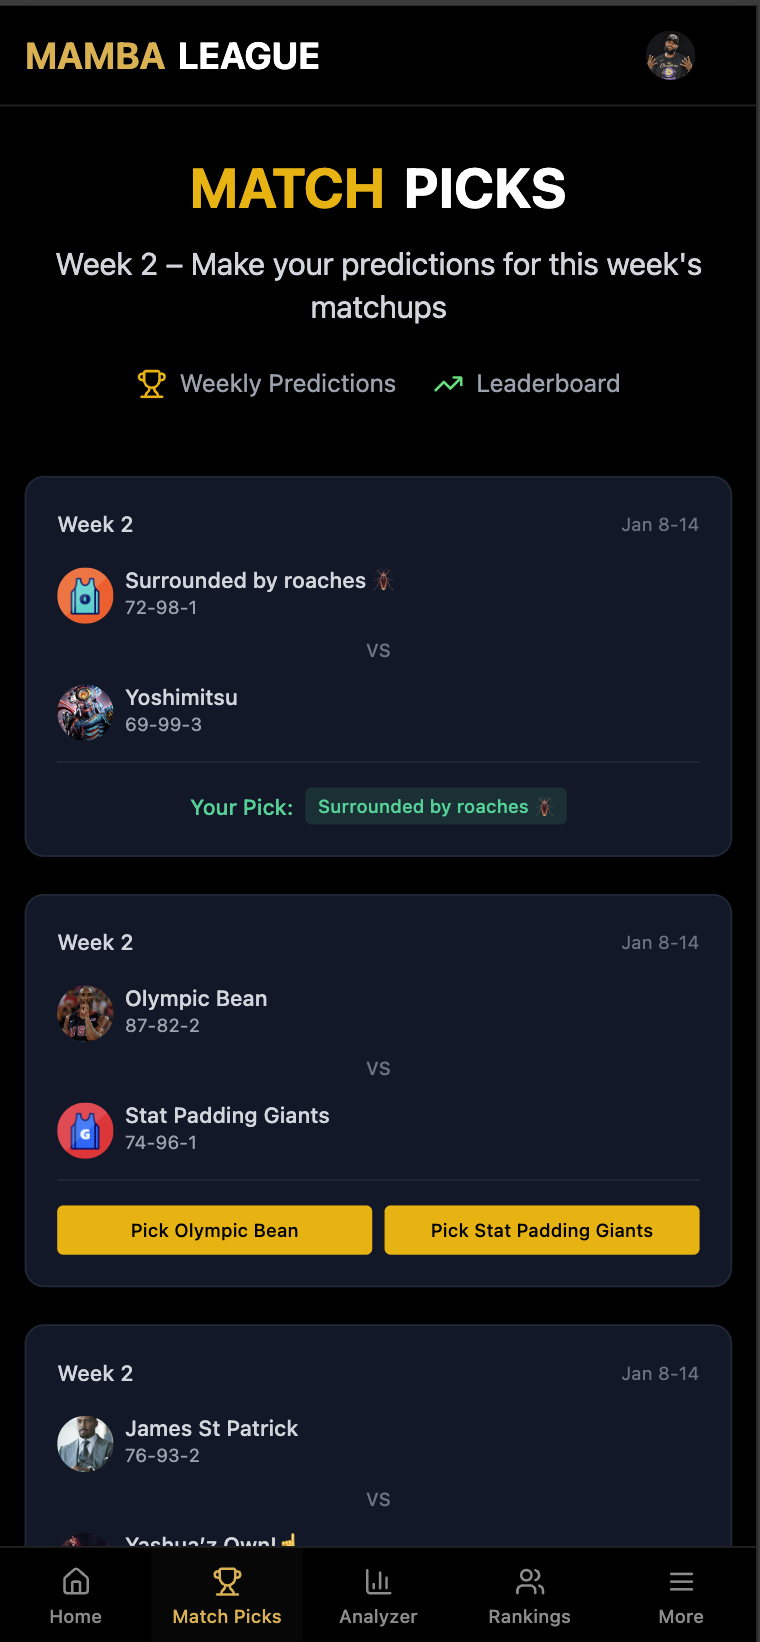Click the James St Patrick avatar
760x1642 pixels.
click(x=85, y=1443)
